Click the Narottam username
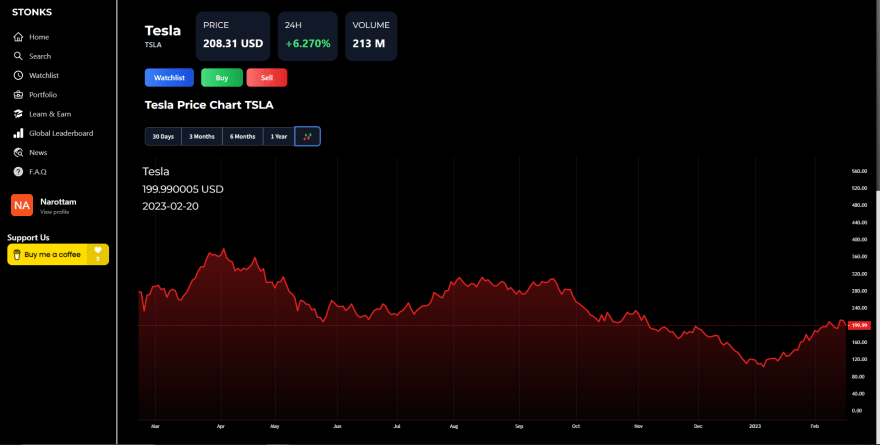The image size is (880, 445). pyautogui.click(x=58, y=201)
